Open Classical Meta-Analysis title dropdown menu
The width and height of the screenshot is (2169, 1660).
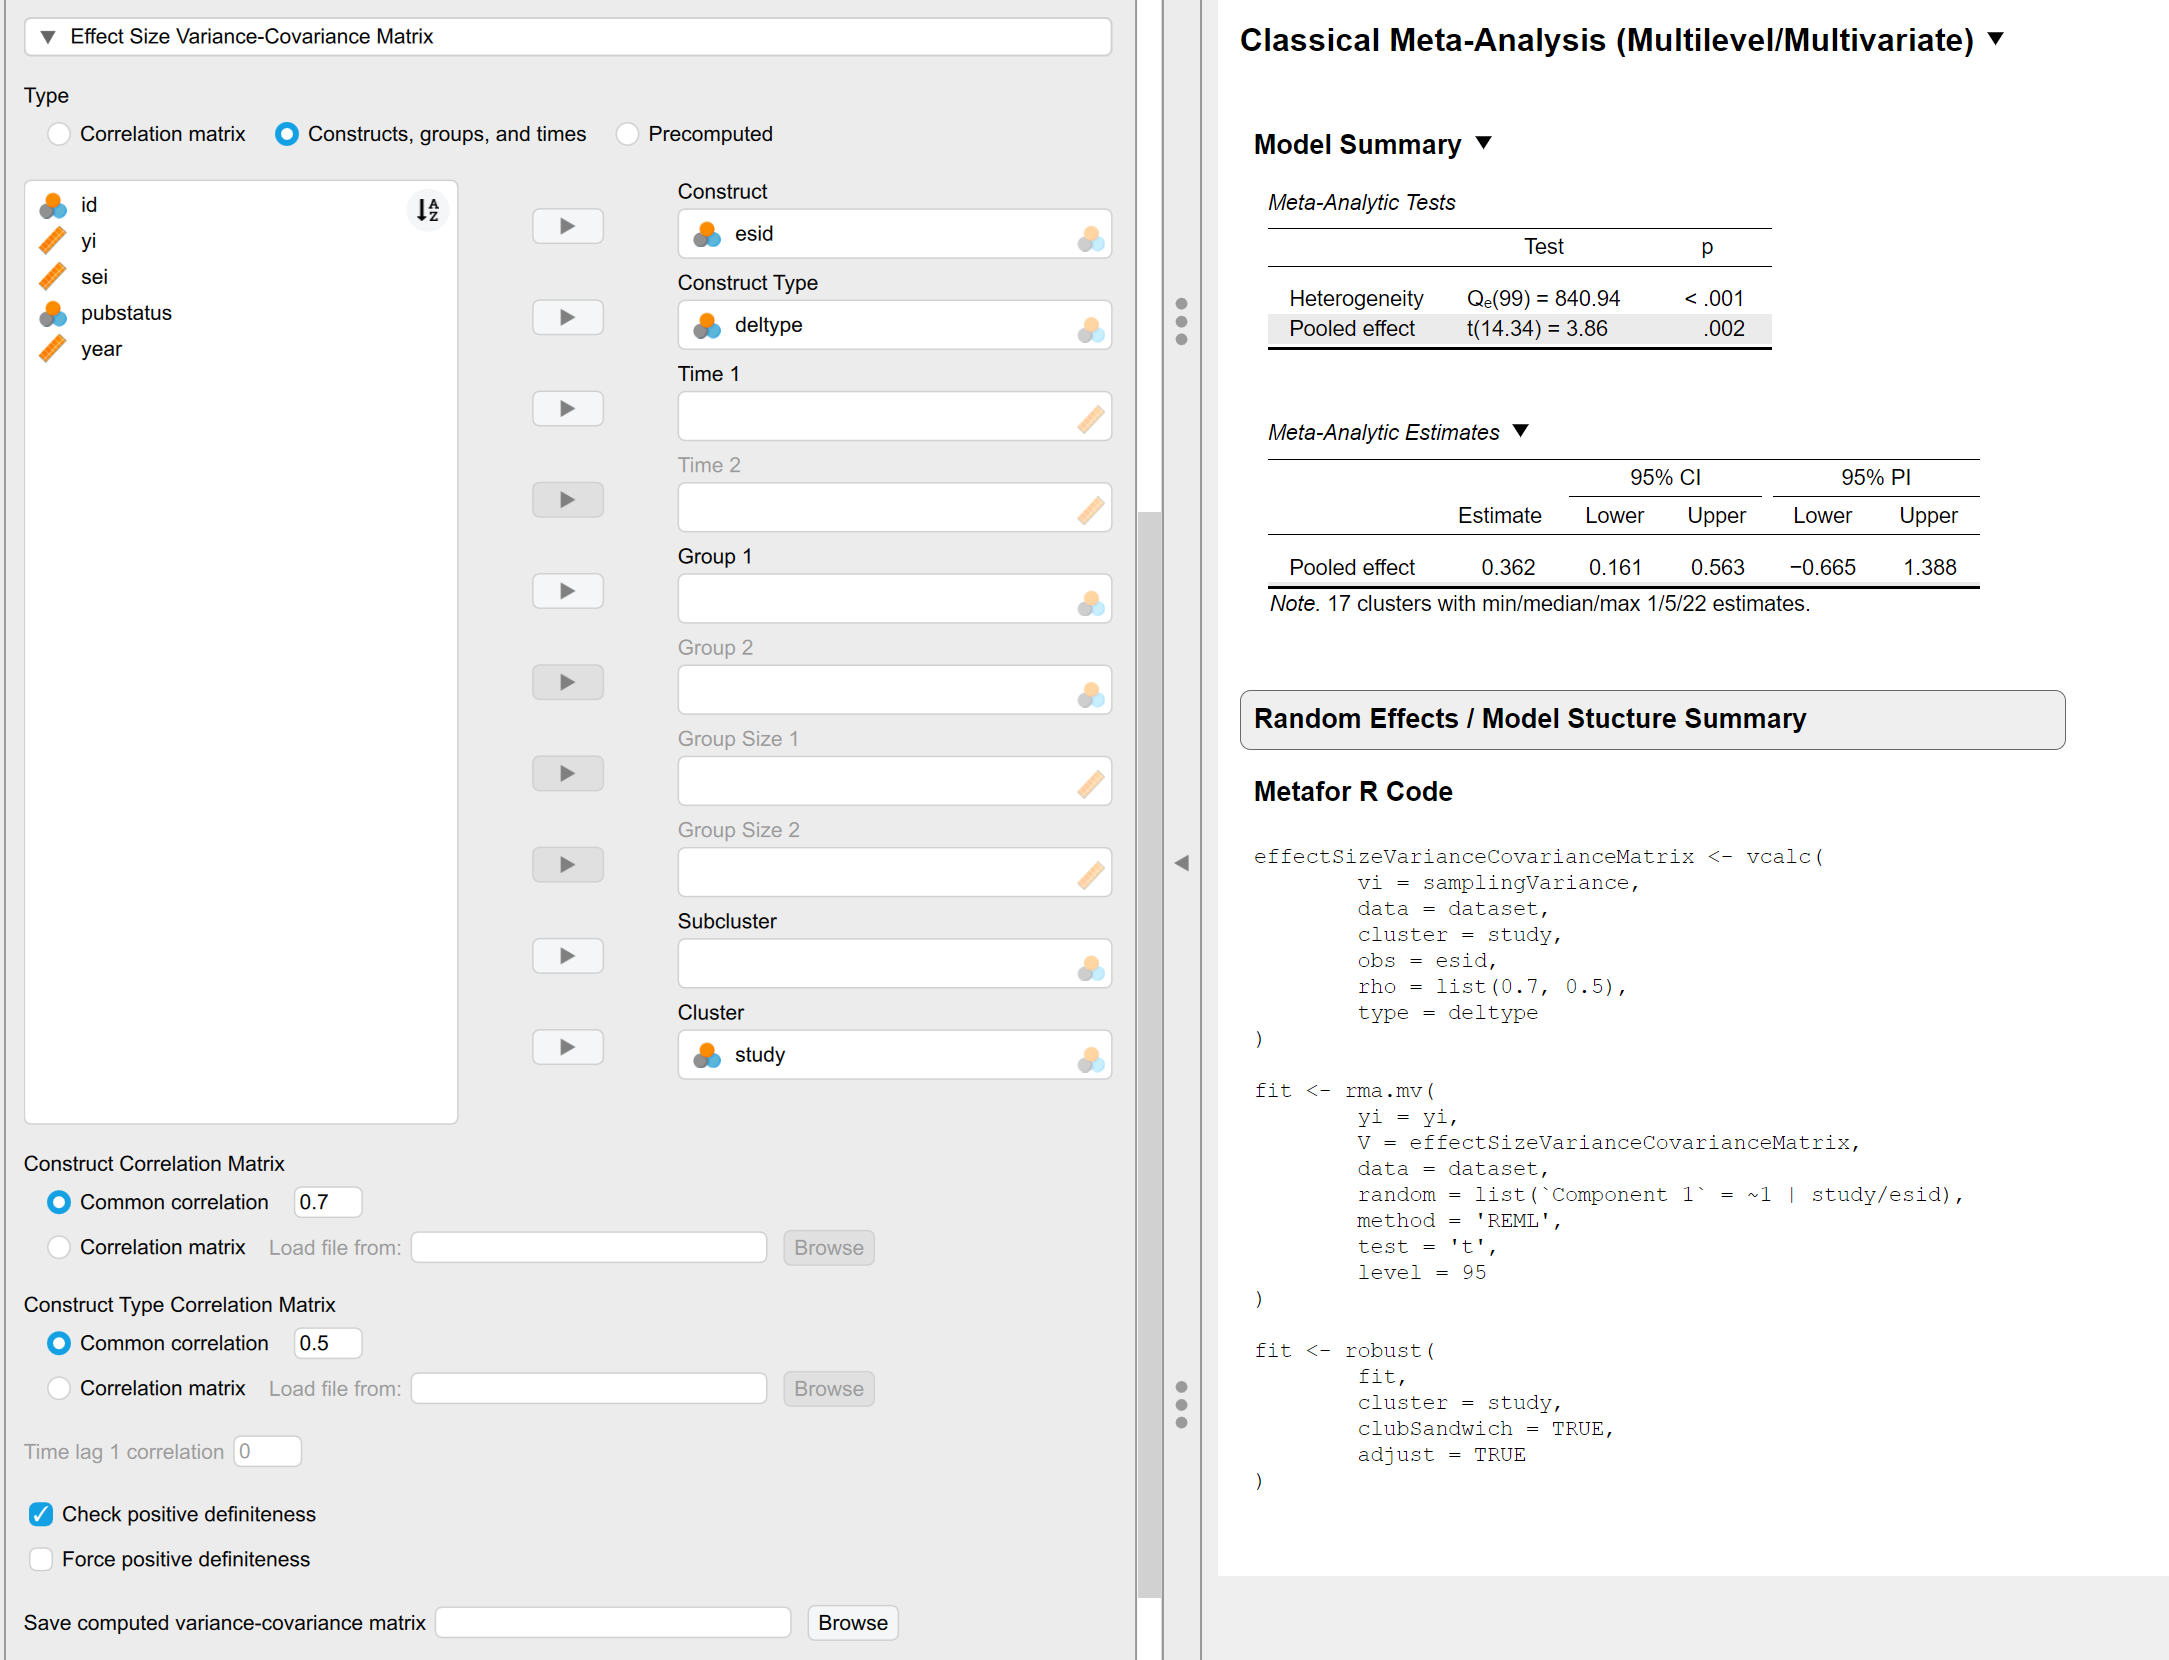point(1995,39)
